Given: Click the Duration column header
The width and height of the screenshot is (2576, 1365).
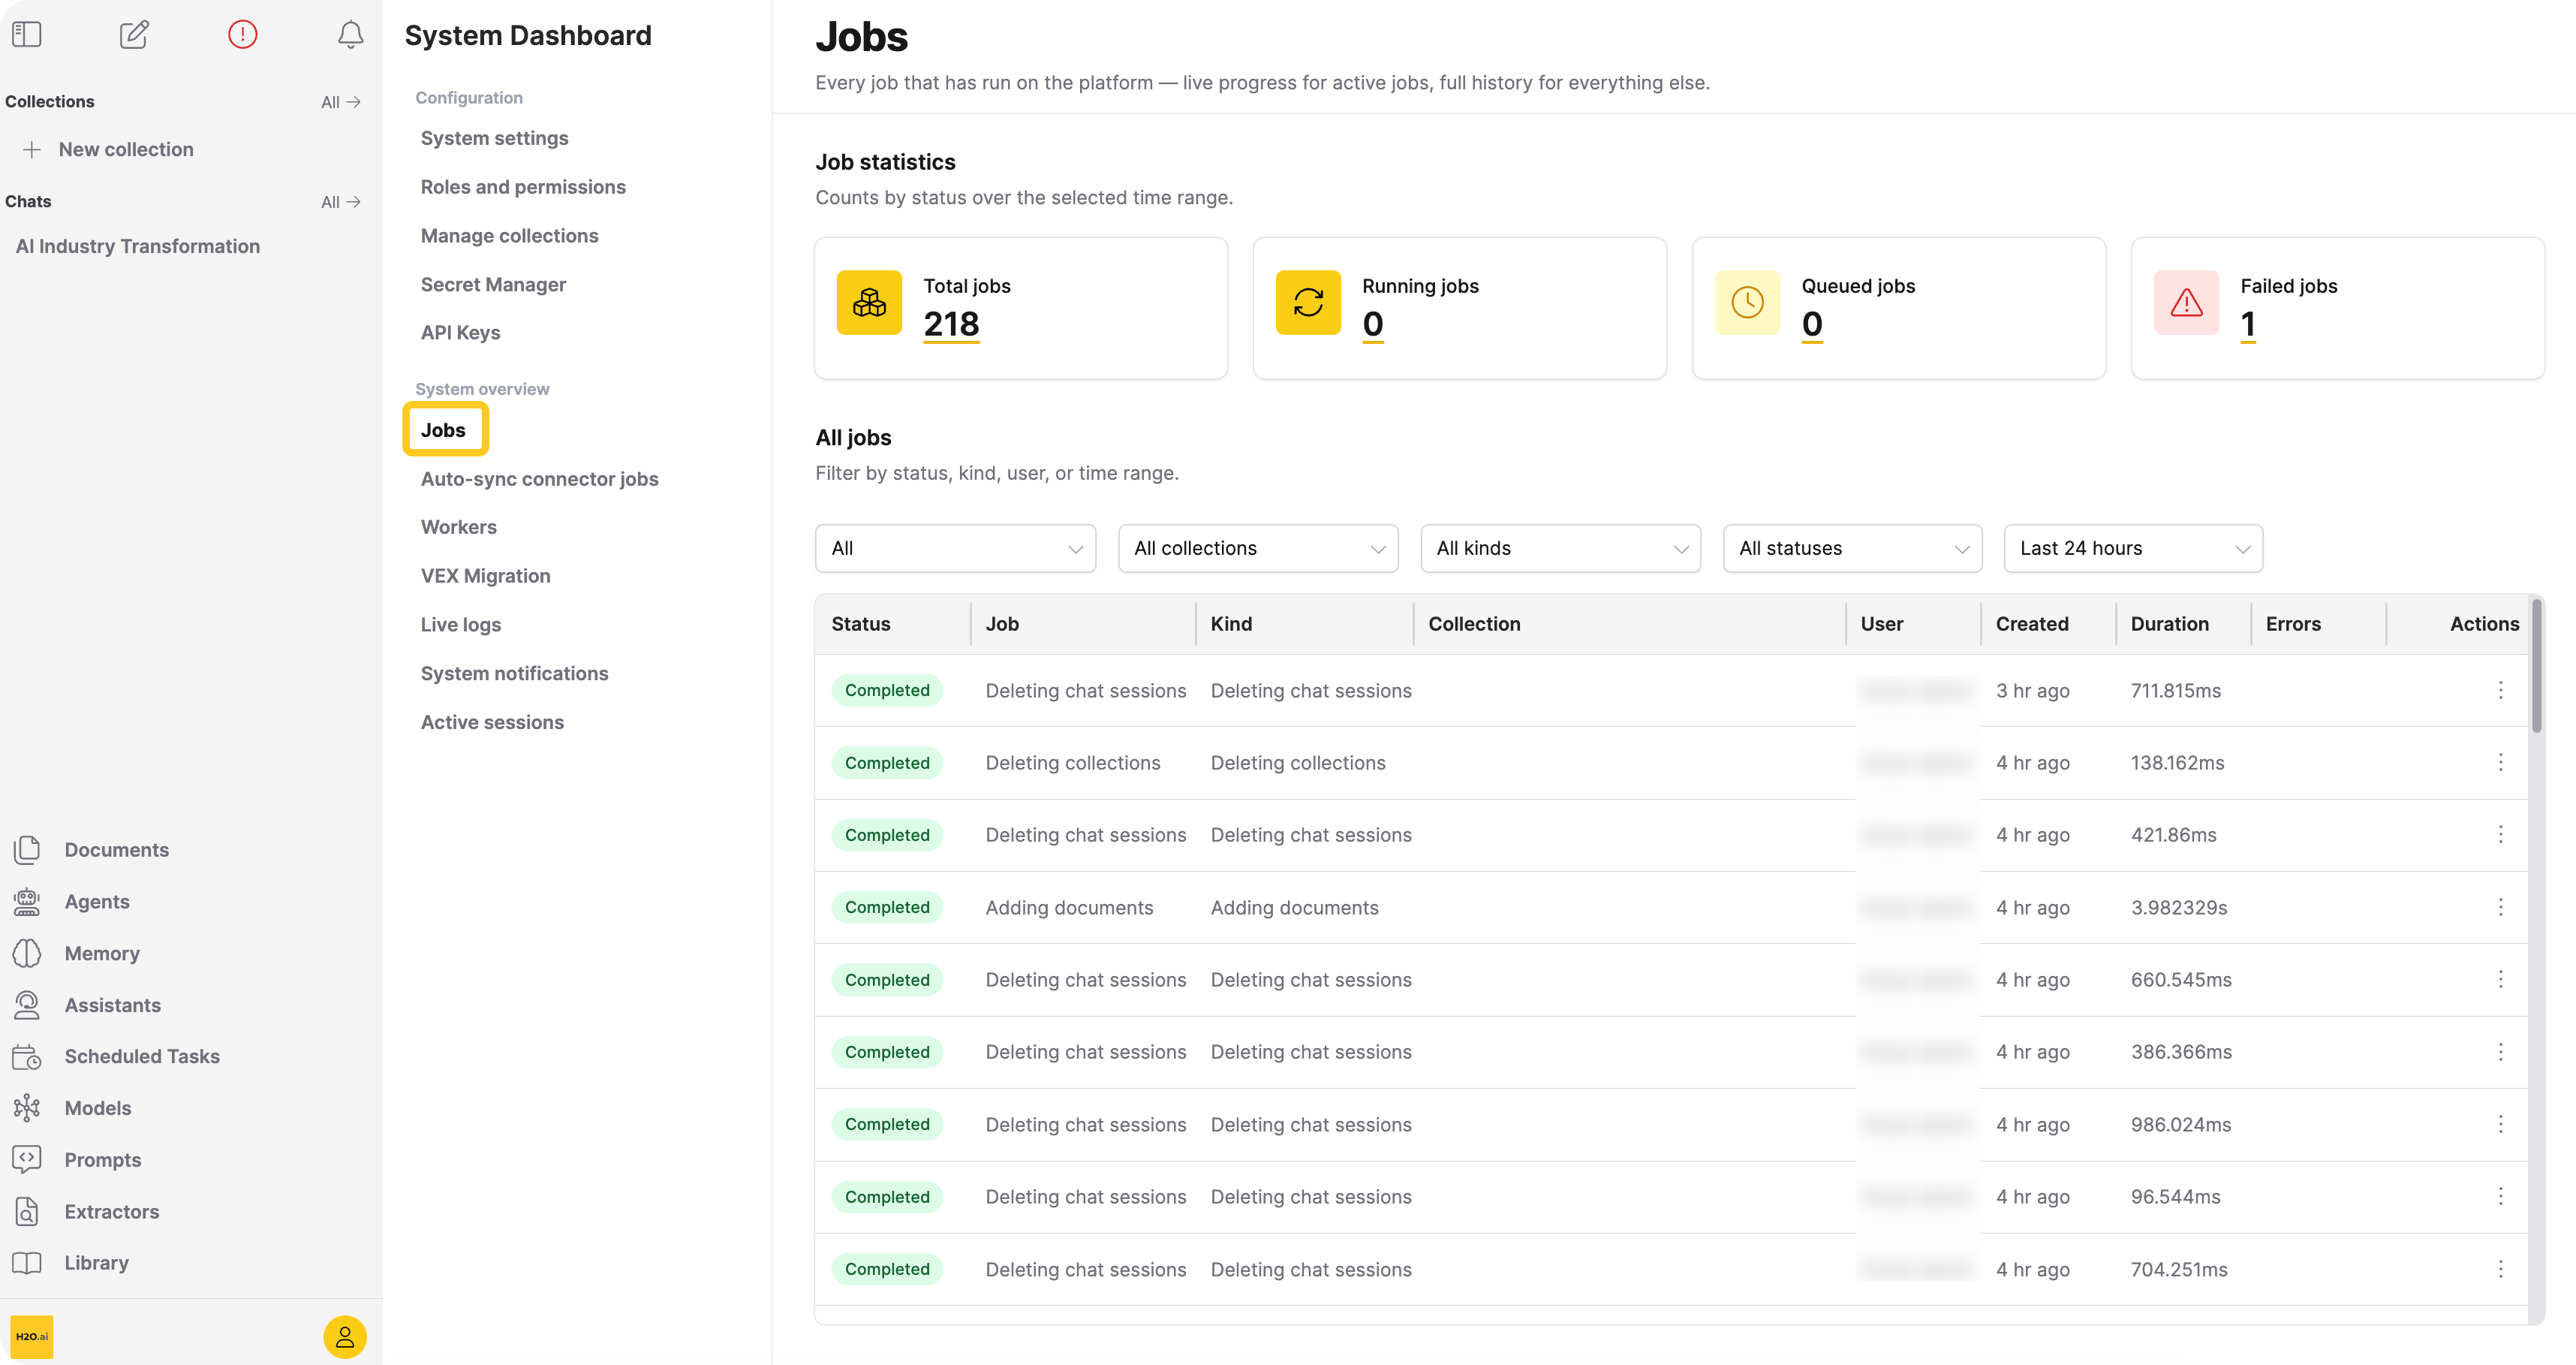Looking at the screenshot, I should 2169,624.
